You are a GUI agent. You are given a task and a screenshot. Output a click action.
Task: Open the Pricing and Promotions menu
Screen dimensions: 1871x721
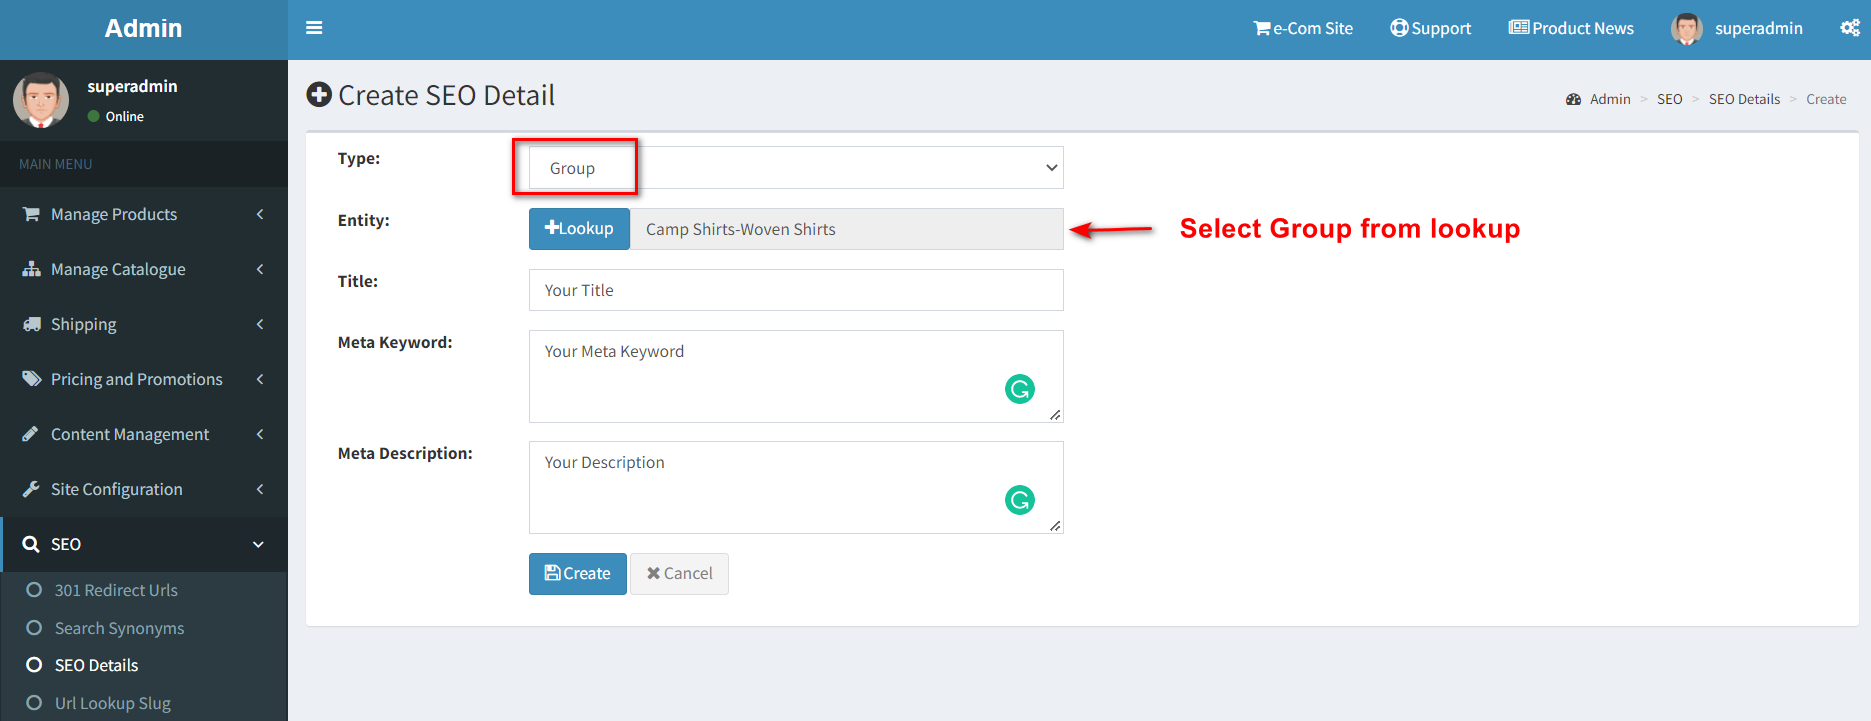pos(144,379)
